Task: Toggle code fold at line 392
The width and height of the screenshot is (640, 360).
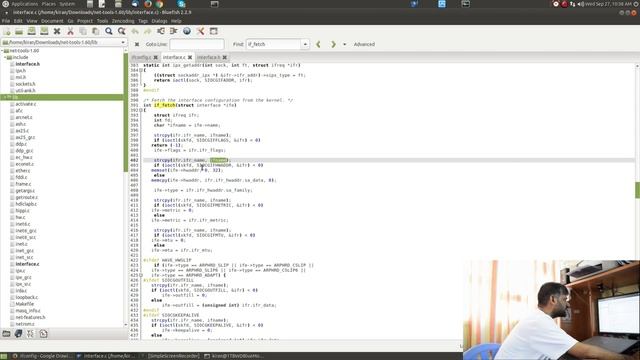Action: click(141, 110)
